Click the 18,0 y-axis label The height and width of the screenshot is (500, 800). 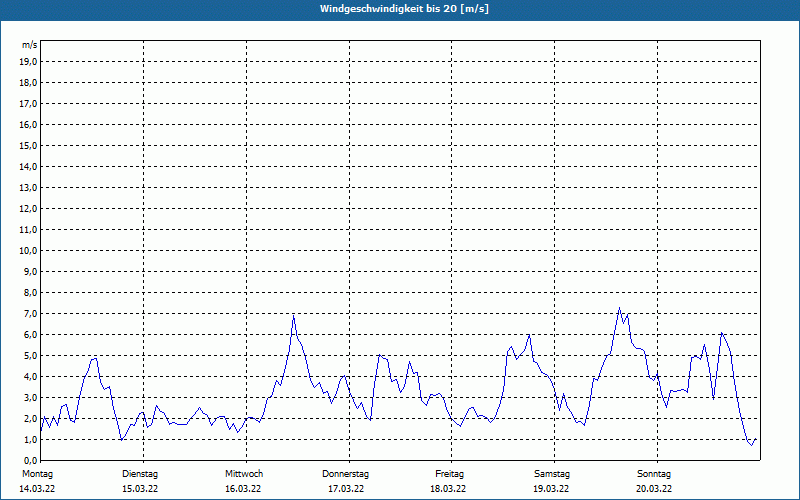pos(28,83)
